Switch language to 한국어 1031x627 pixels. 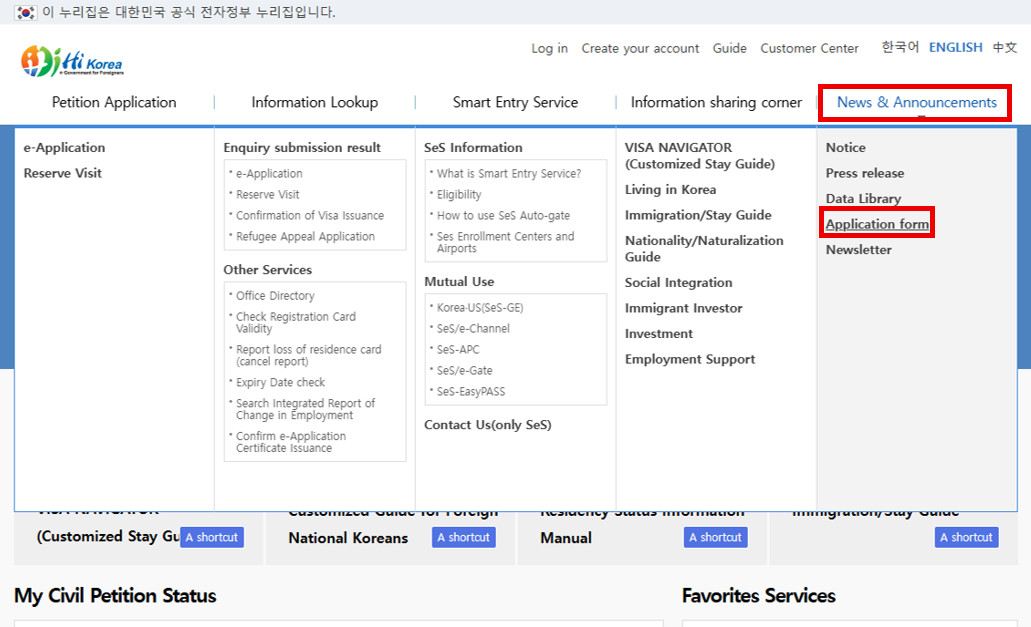point(900,47)
